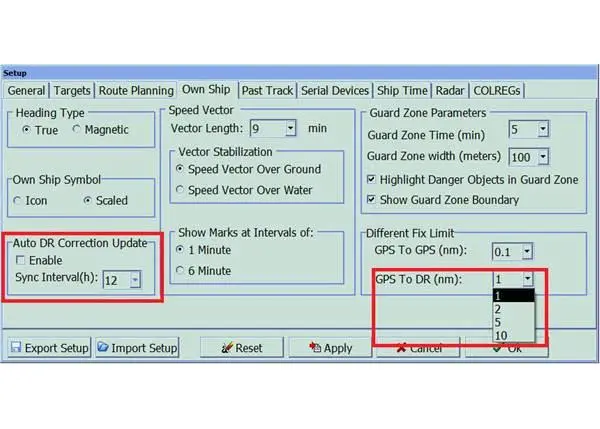The width and height of the screenshot is (600, 429).
Task: Open the Radar tab
Action: point(450,91)
